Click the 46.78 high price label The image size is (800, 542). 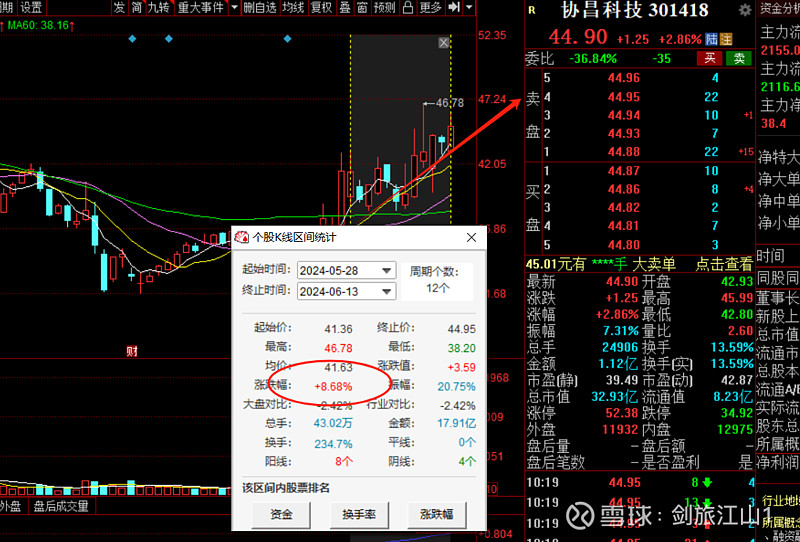click(449, 103)
